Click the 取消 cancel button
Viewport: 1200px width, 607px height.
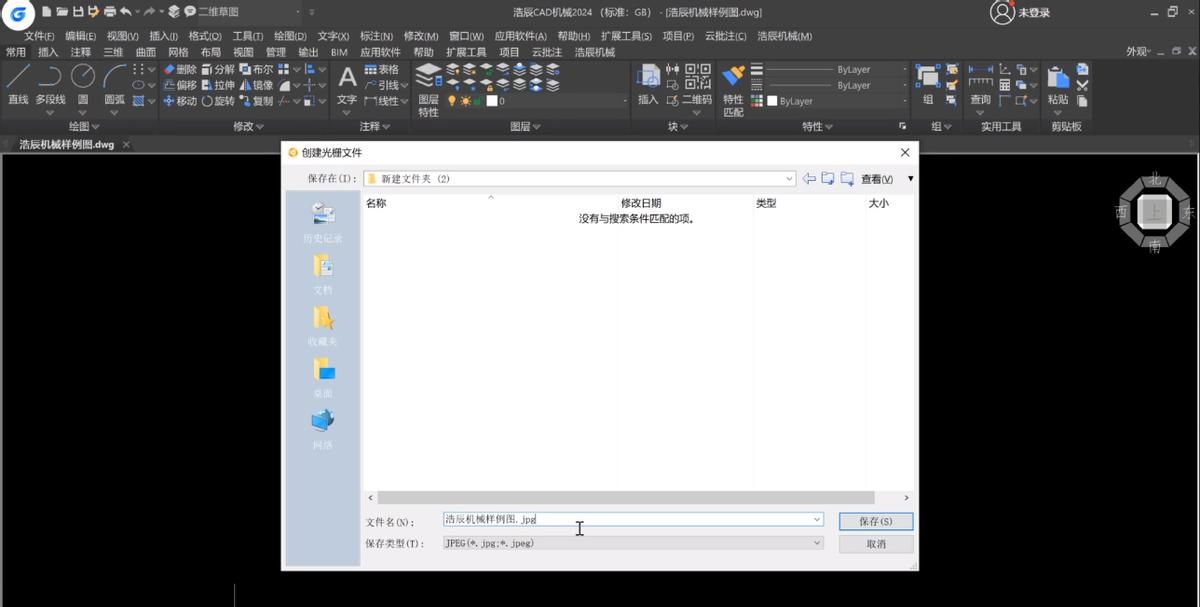[x=875, y=543]
